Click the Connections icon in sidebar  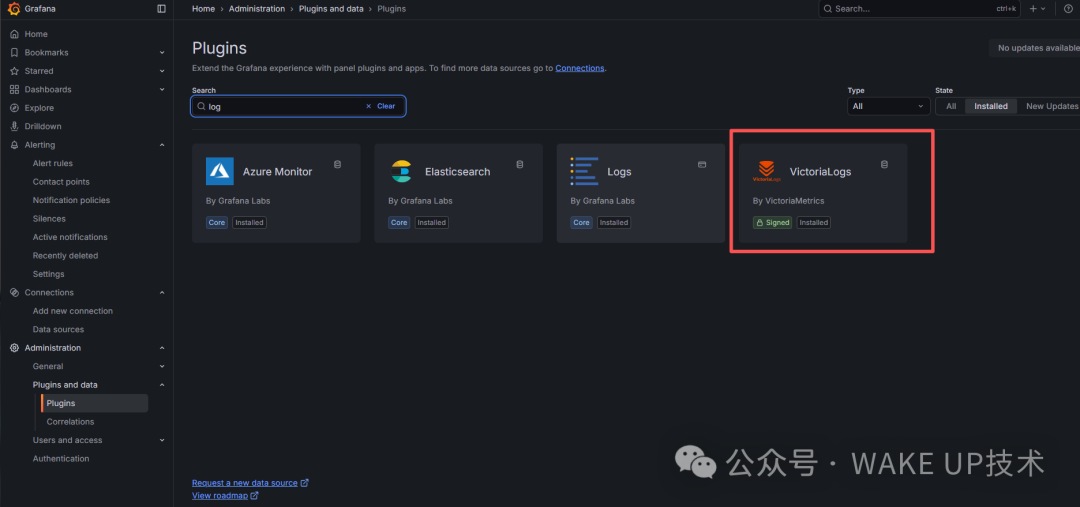14,292
